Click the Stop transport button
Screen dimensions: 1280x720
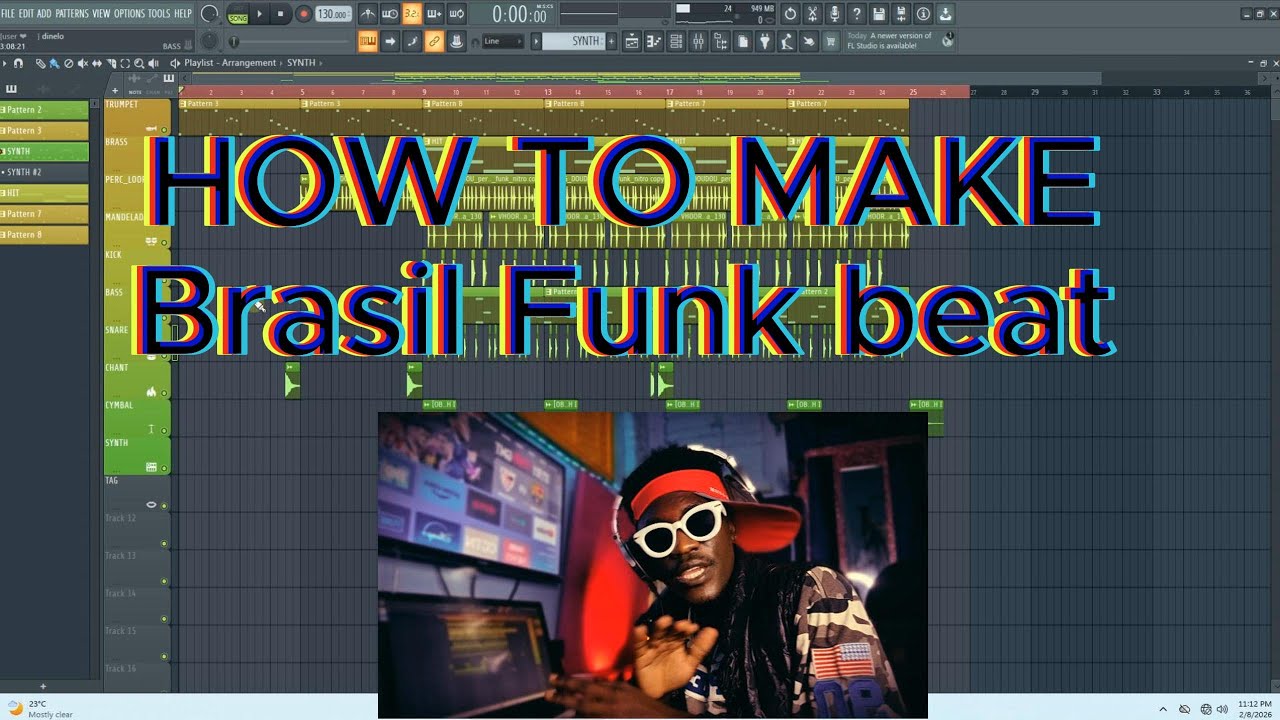click(x=281, y=14)
